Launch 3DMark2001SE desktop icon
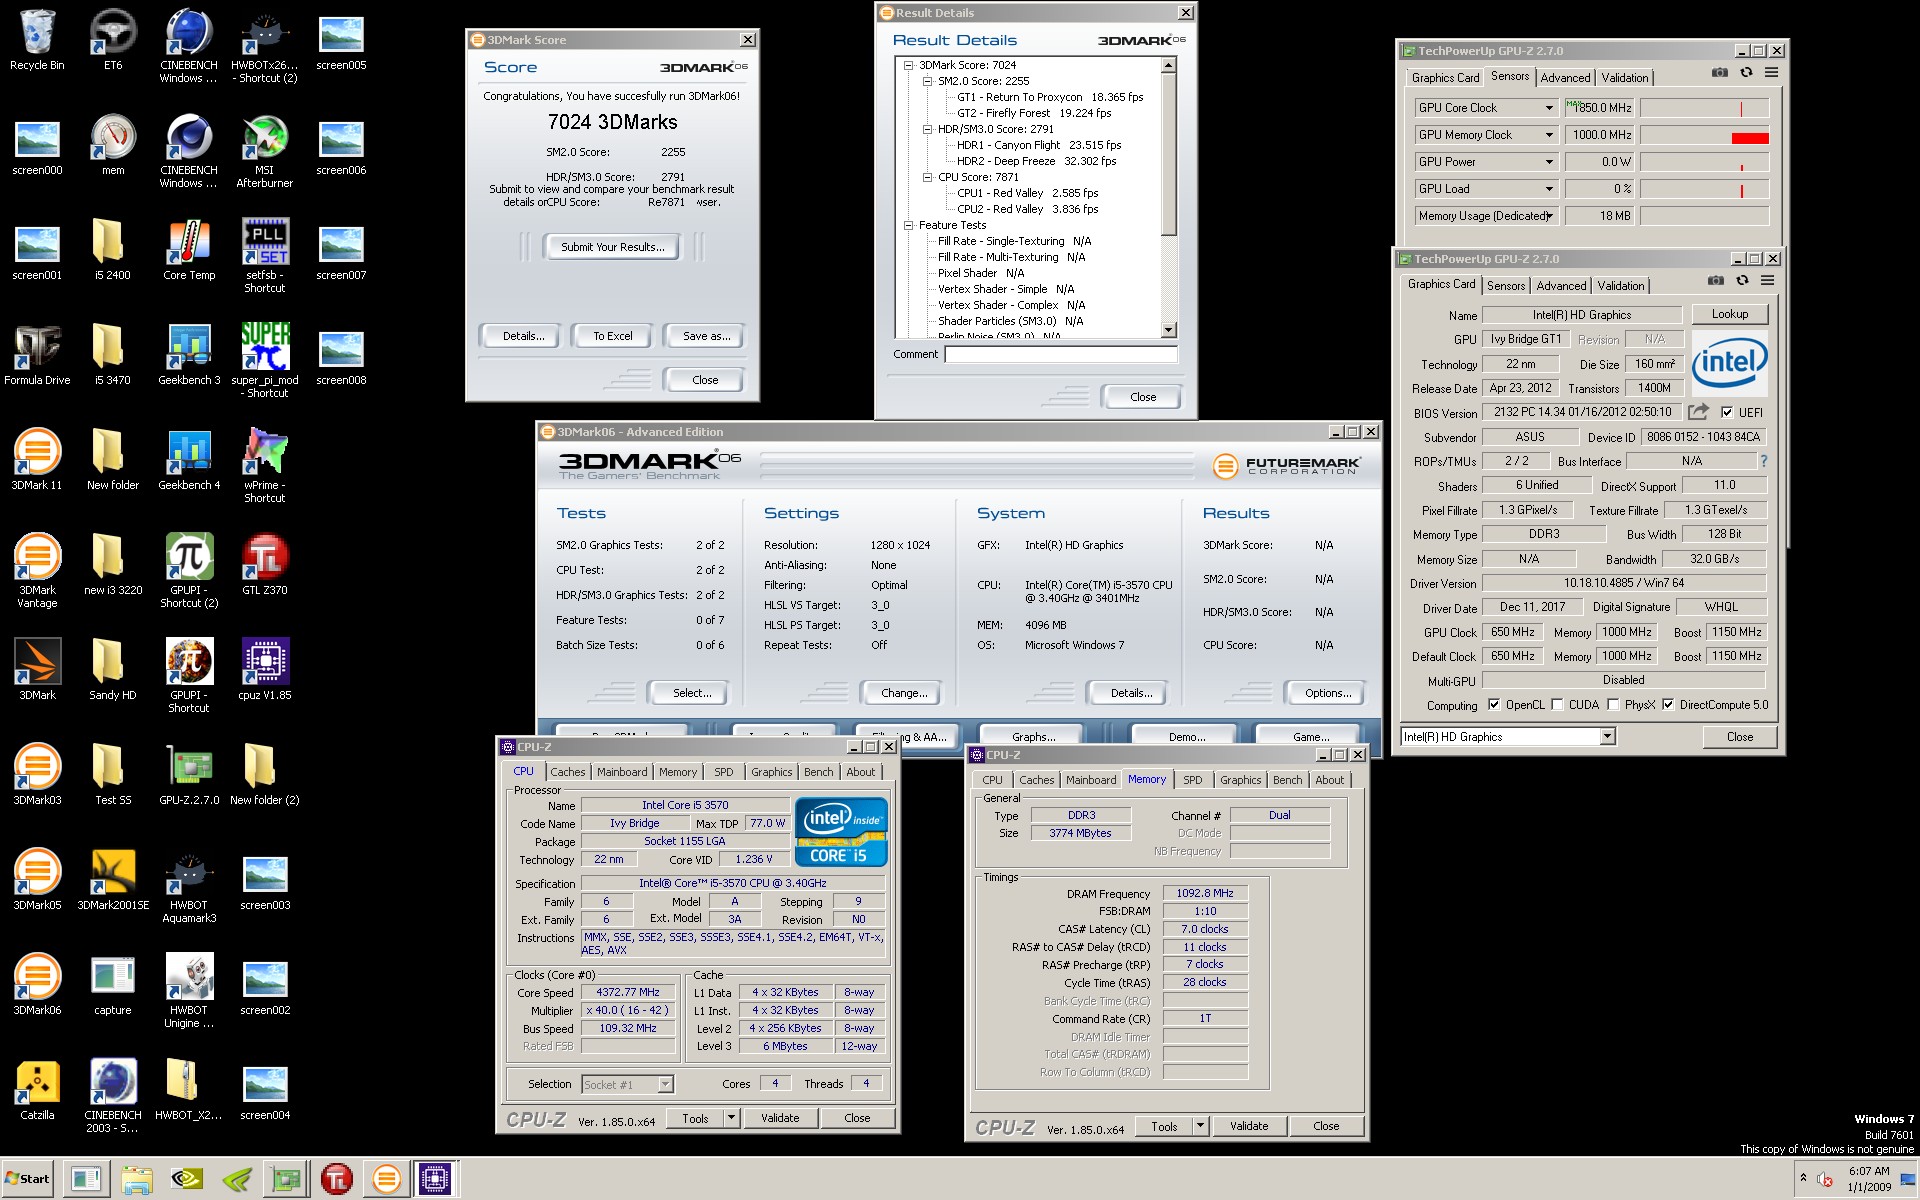Viewport: 1920px width, 1200px height. (113, 880)
